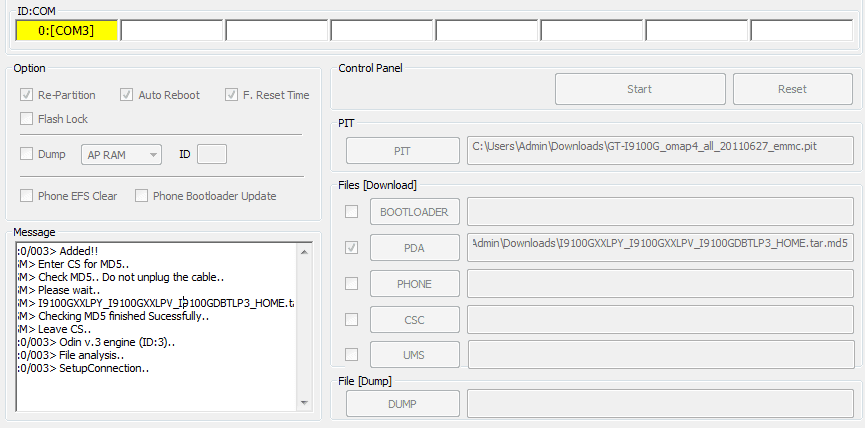Click the BOOTLOADER file path field

coord(660,212)
